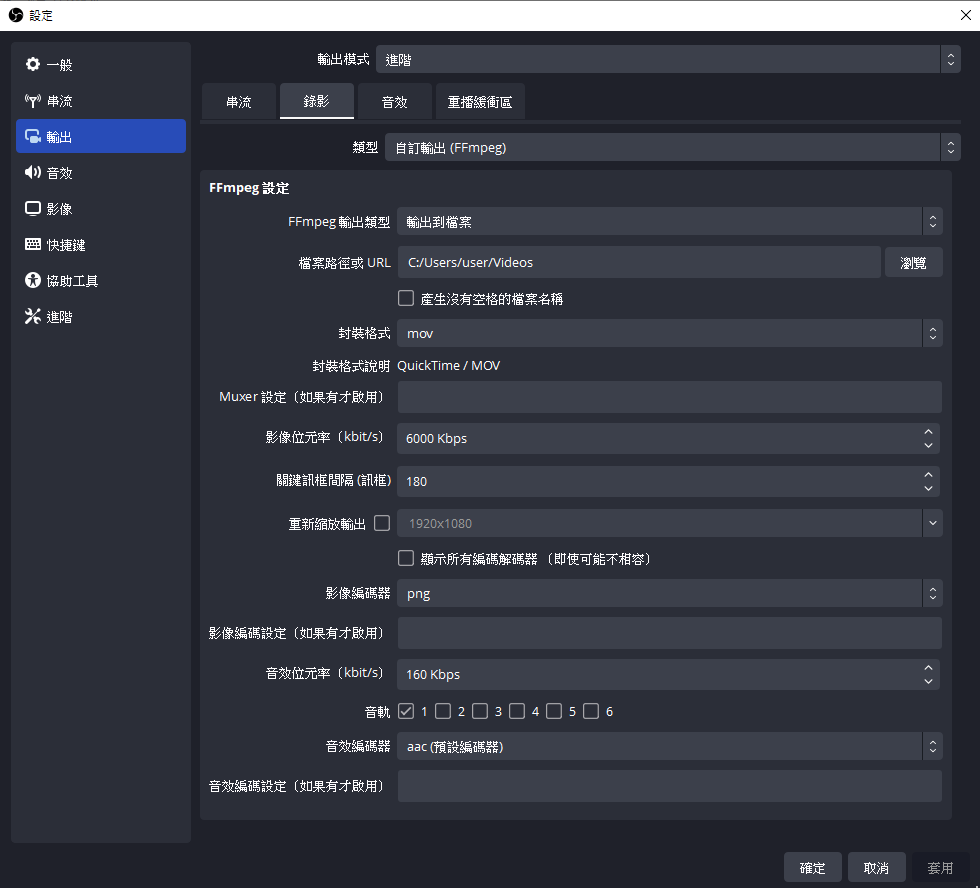
Task: Open the 類型 dropdown showing 自訂輸出 (FFmpeg)
Action: click(672, 147)
